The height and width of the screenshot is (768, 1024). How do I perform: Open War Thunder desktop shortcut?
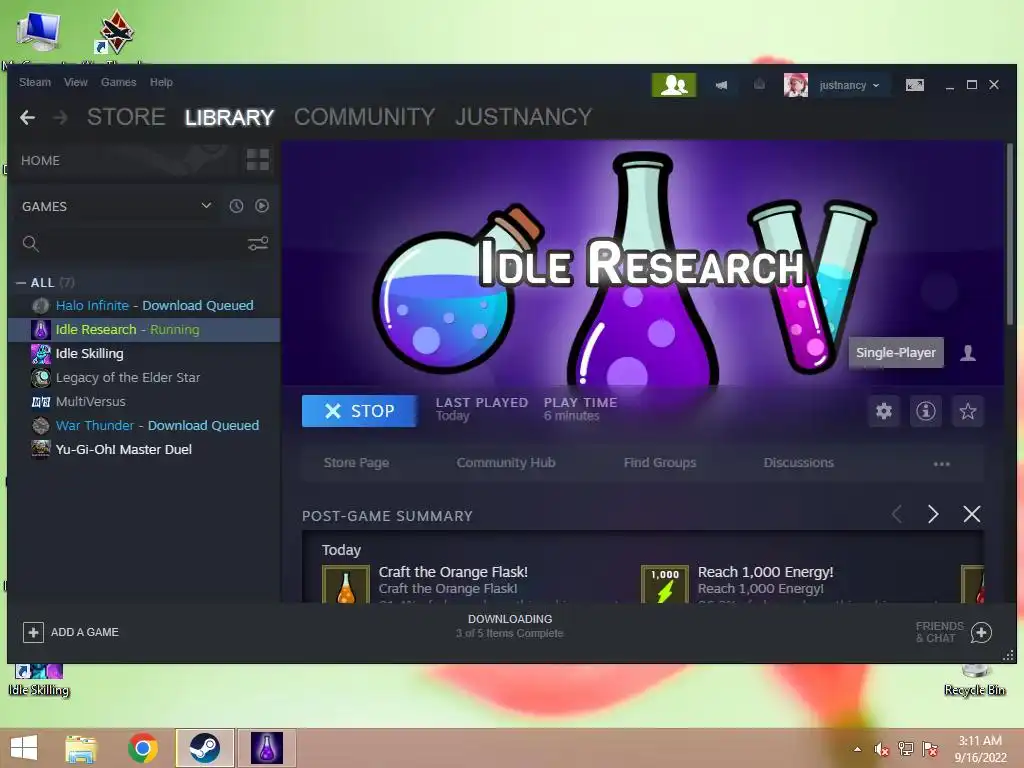click(x=116, y=33)
